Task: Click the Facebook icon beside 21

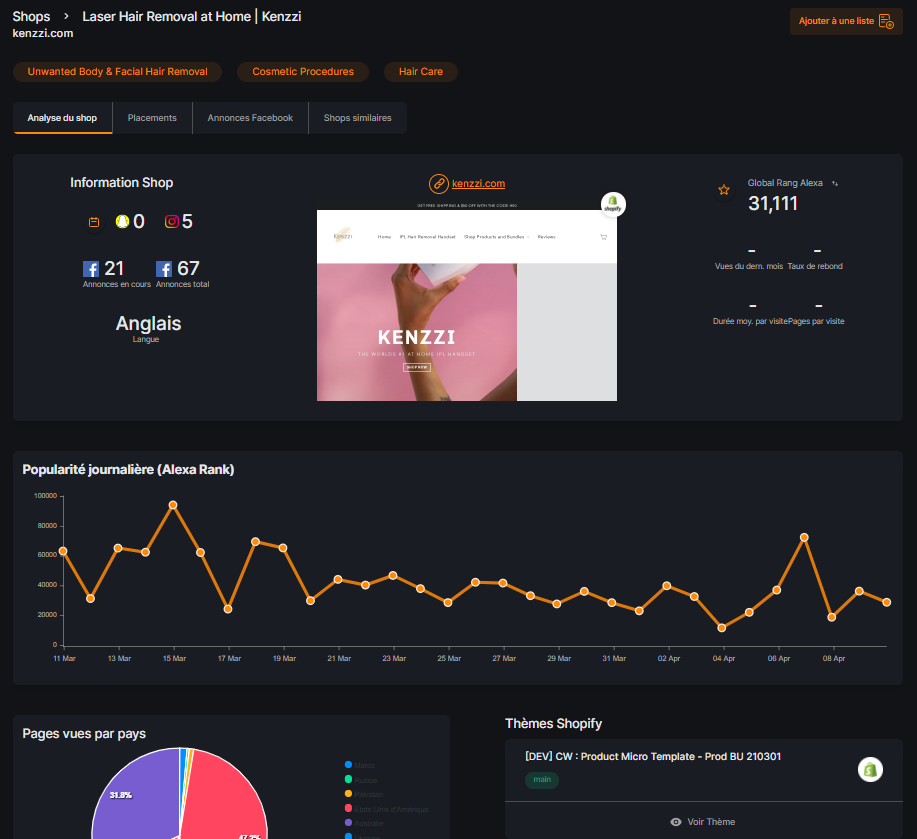Action: [91, 269]
